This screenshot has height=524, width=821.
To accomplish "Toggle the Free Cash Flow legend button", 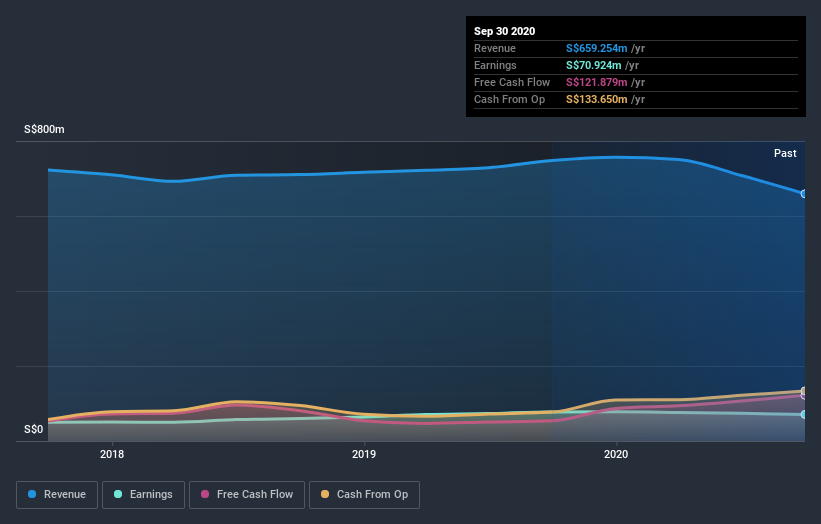I will pyautogui.click(x=247, y=495).
